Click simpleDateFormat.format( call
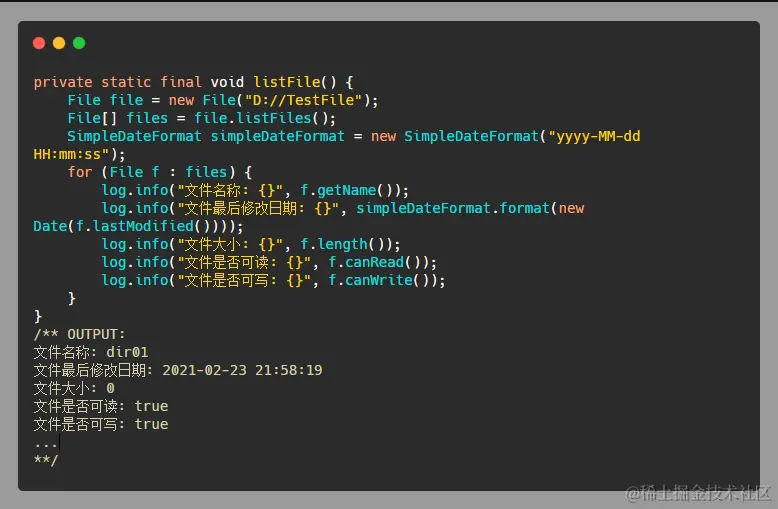The width and height of the screenshot is (778, 509). click(457, 208)
